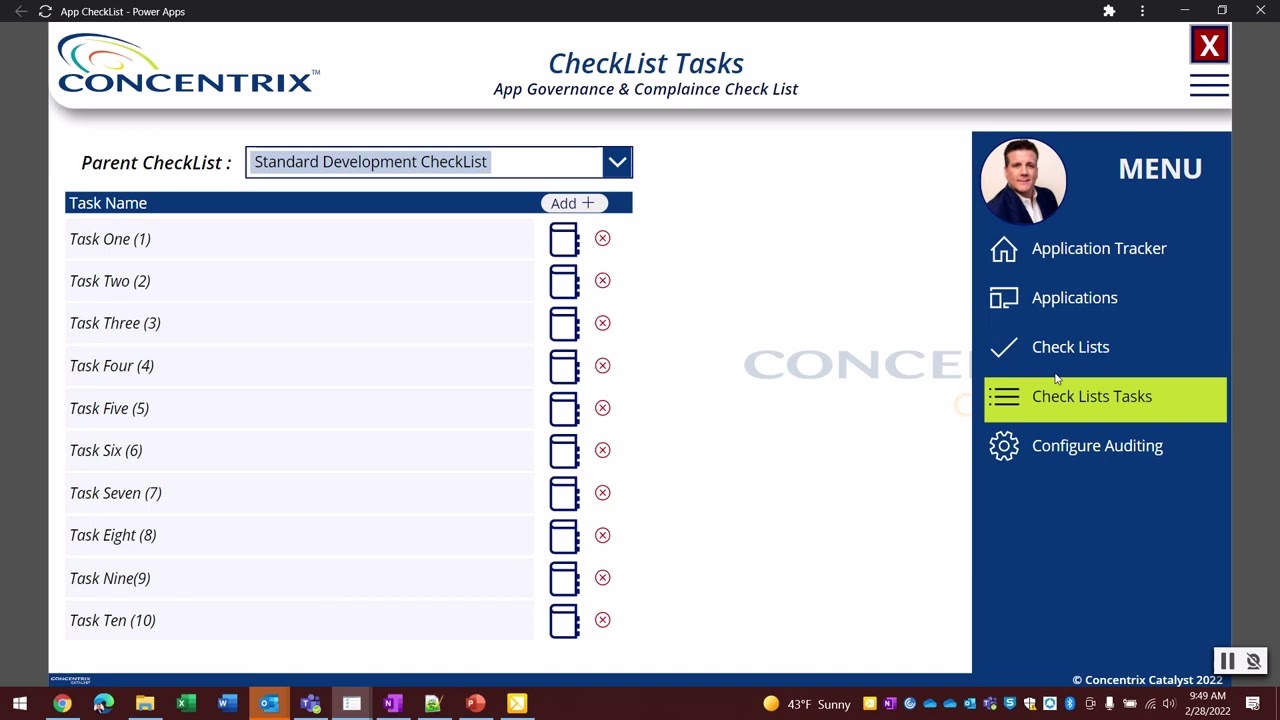Delete Task Seven (7) with red X
1280x720 pixels.
click(x=602, y=492)
